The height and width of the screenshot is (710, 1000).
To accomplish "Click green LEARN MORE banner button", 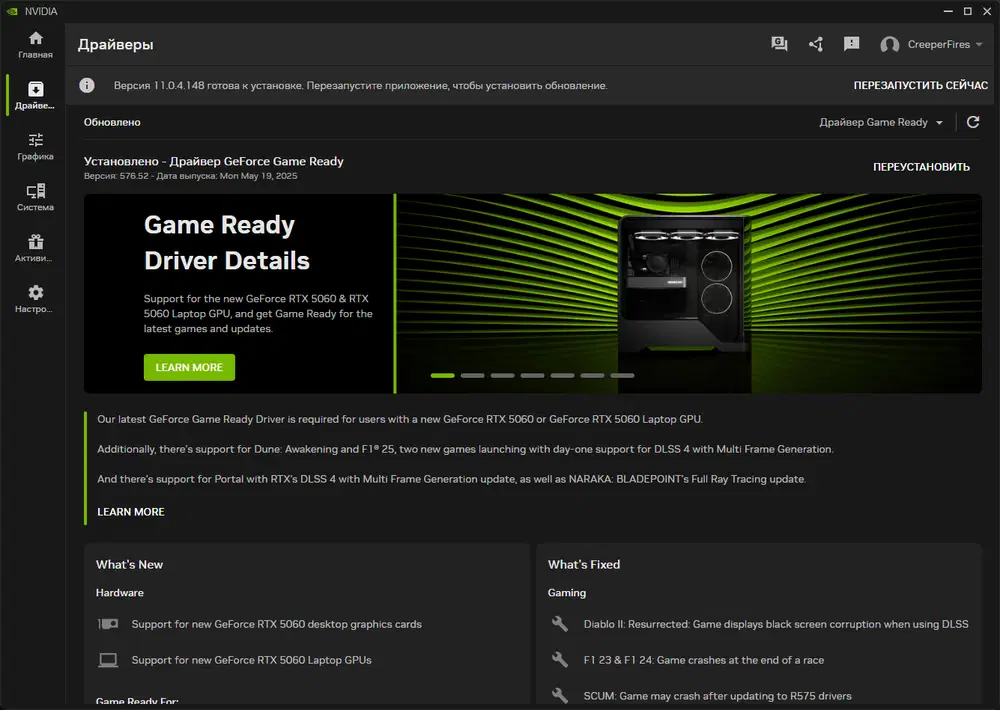I will click(189, 367).
